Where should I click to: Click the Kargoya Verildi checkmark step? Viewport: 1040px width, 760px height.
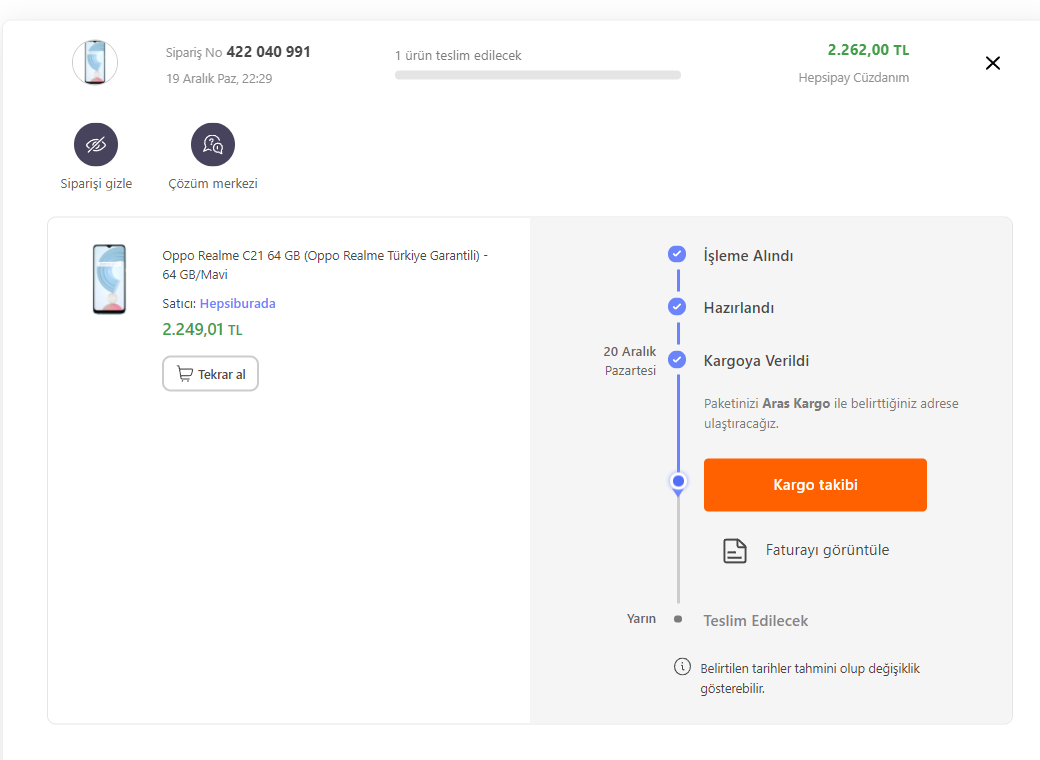tap(677, 360)
